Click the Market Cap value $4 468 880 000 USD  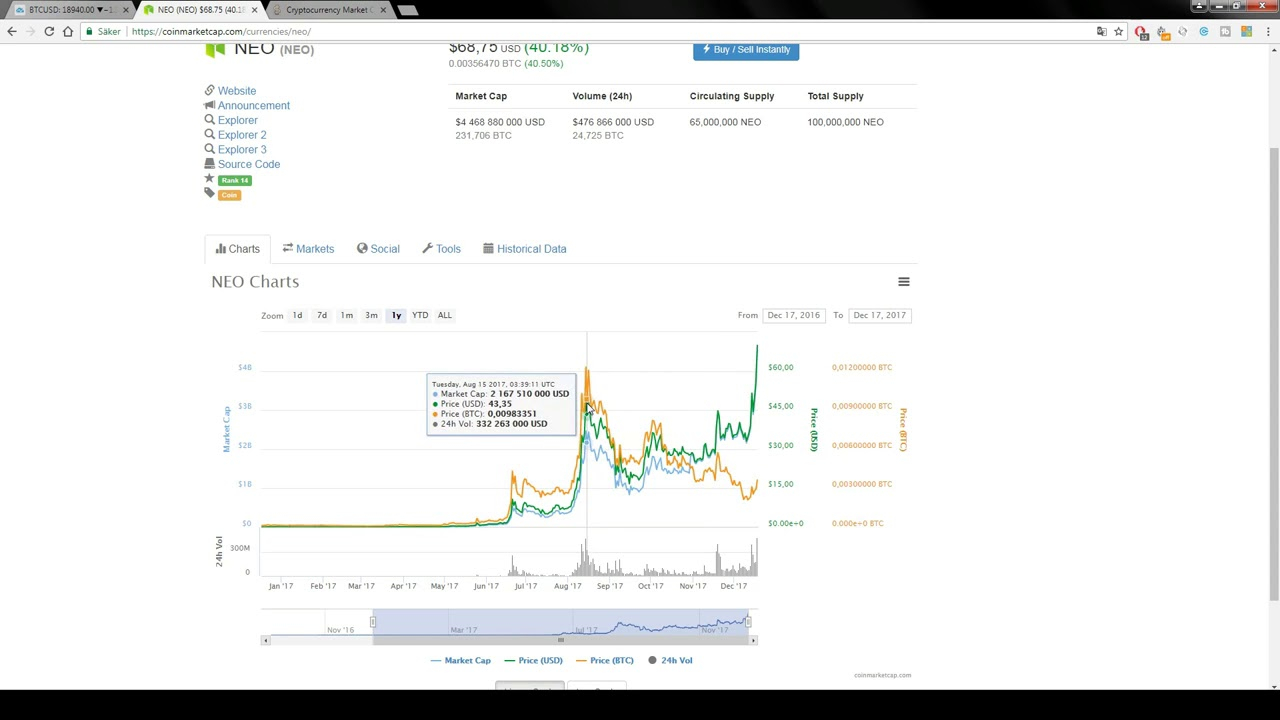coord(500,122)
